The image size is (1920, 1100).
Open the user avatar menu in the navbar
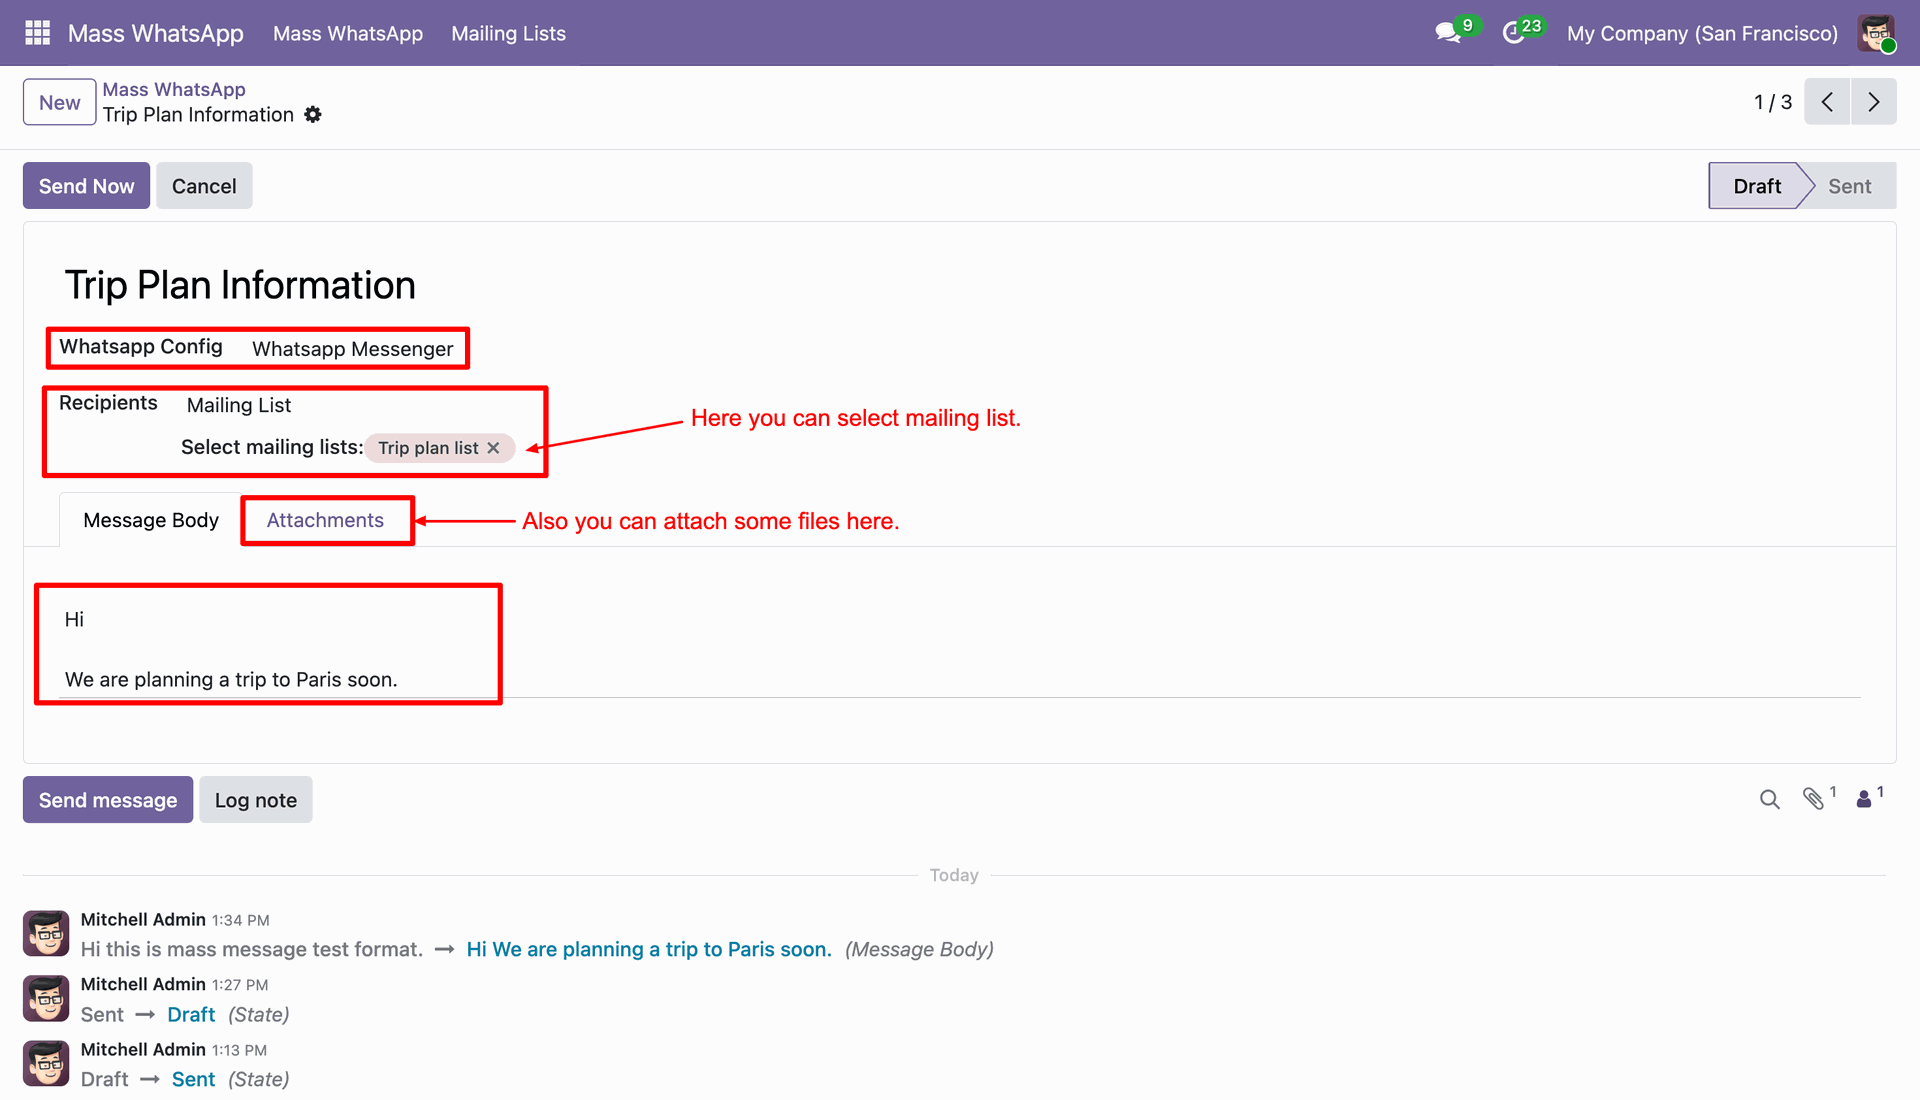point(1876,33)
